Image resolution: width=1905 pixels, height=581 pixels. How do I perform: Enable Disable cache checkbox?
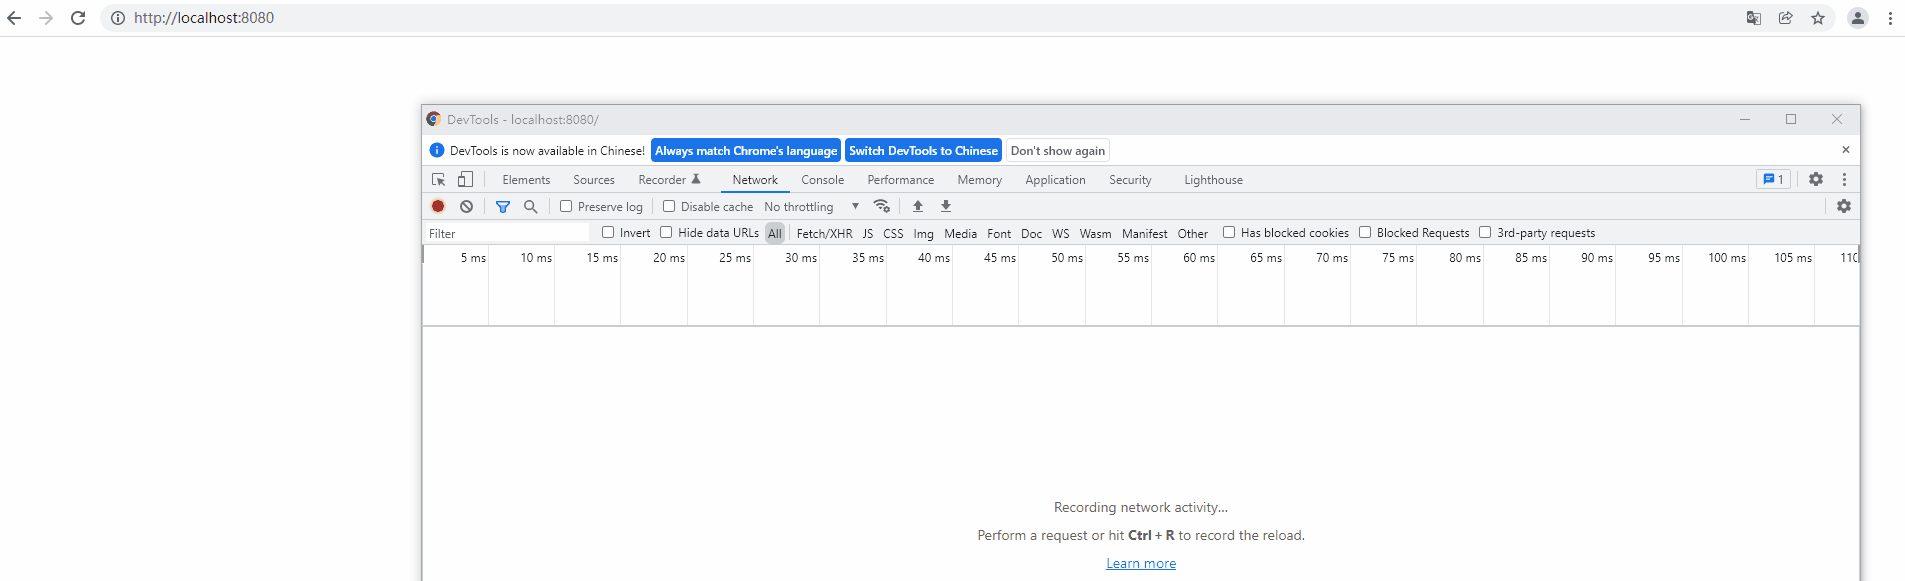(x=669, y=206)
